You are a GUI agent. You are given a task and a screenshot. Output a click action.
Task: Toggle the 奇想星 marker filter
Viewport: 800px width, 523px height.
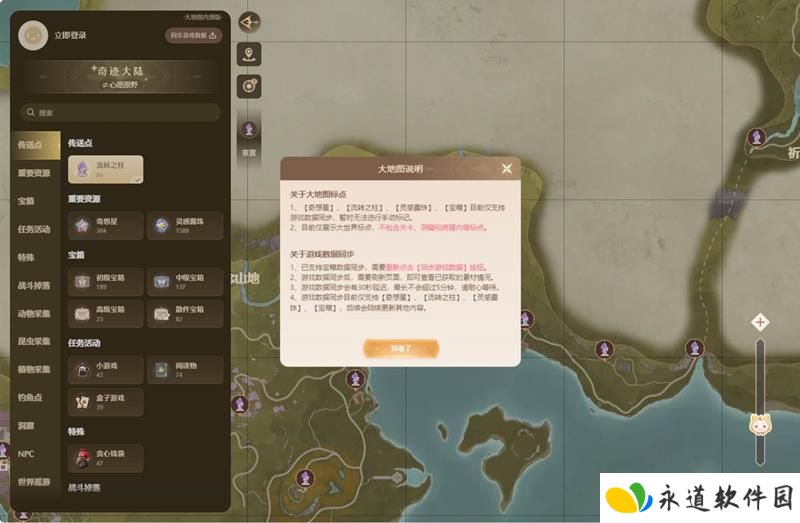tap(106, 226)
